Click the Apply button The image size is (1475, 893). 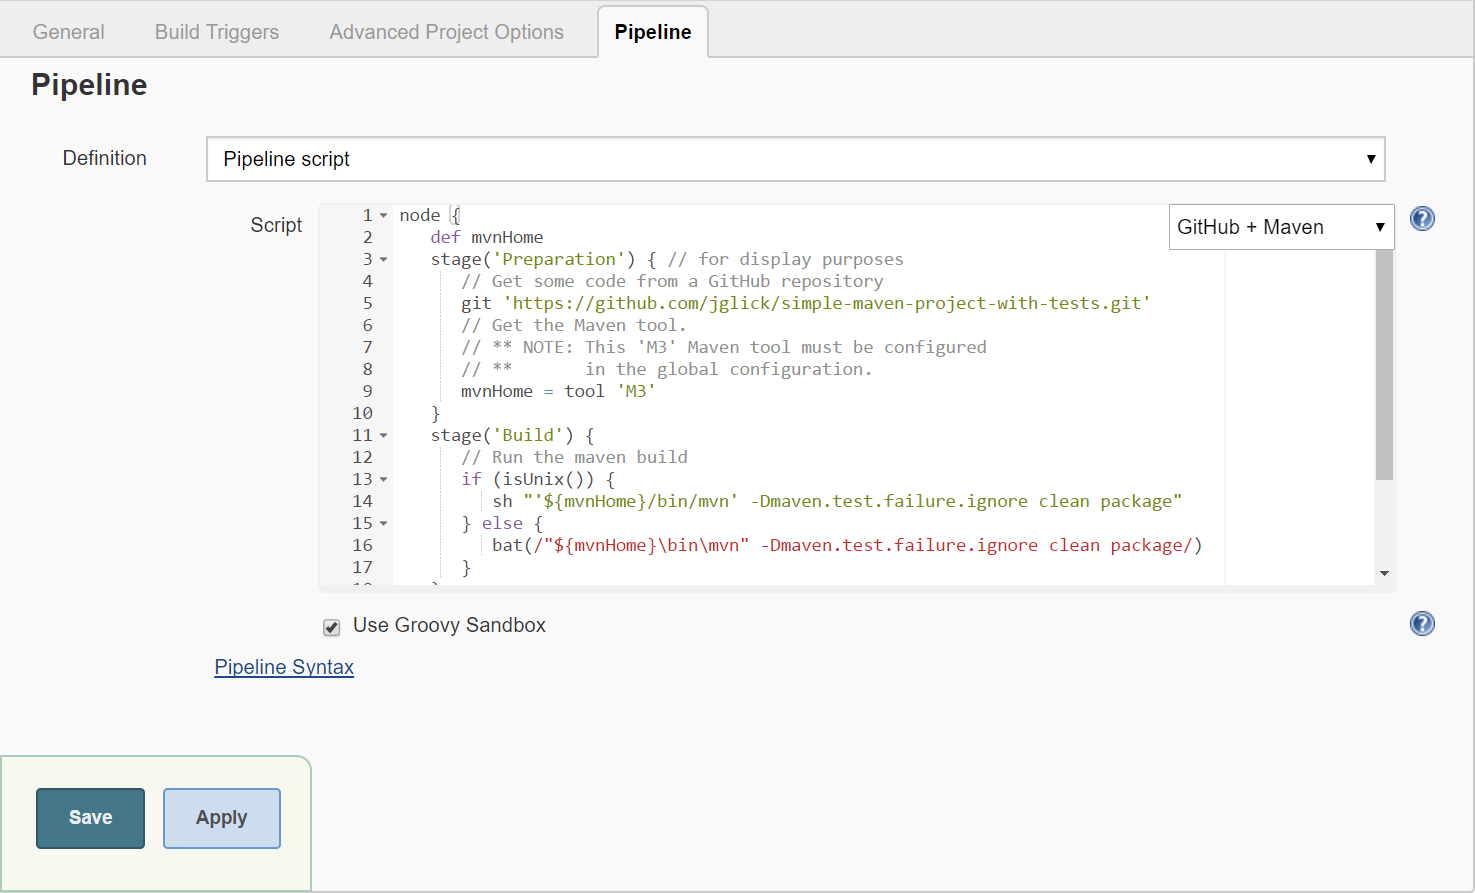tap(222, 818)
